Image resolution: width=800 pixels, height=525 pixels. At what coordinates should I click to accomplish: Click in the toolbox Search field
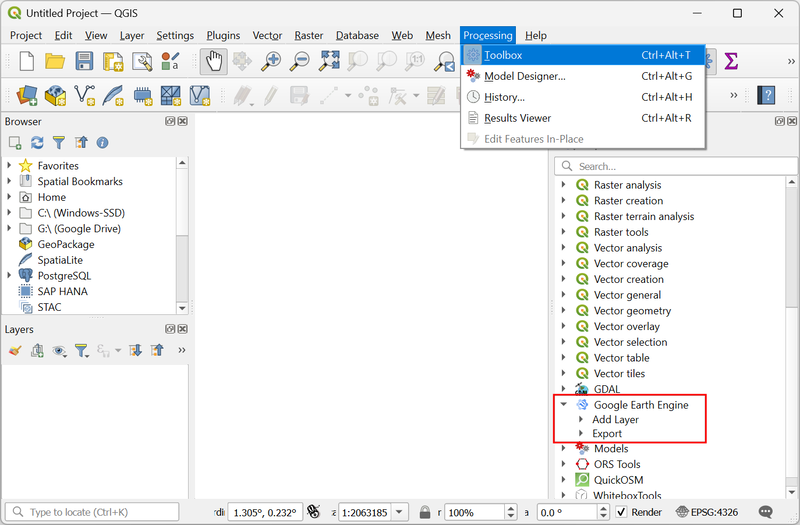click(x=677, y=166)
